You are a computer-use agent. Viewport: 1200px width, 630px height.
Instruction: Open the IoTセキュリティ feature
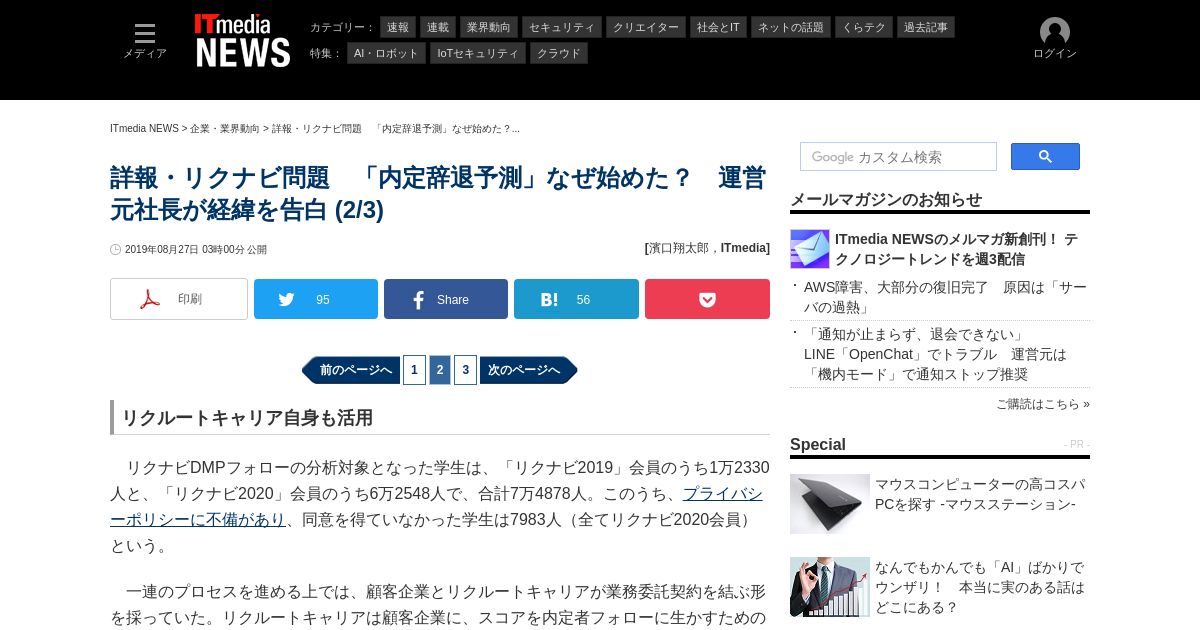point(478,53)
